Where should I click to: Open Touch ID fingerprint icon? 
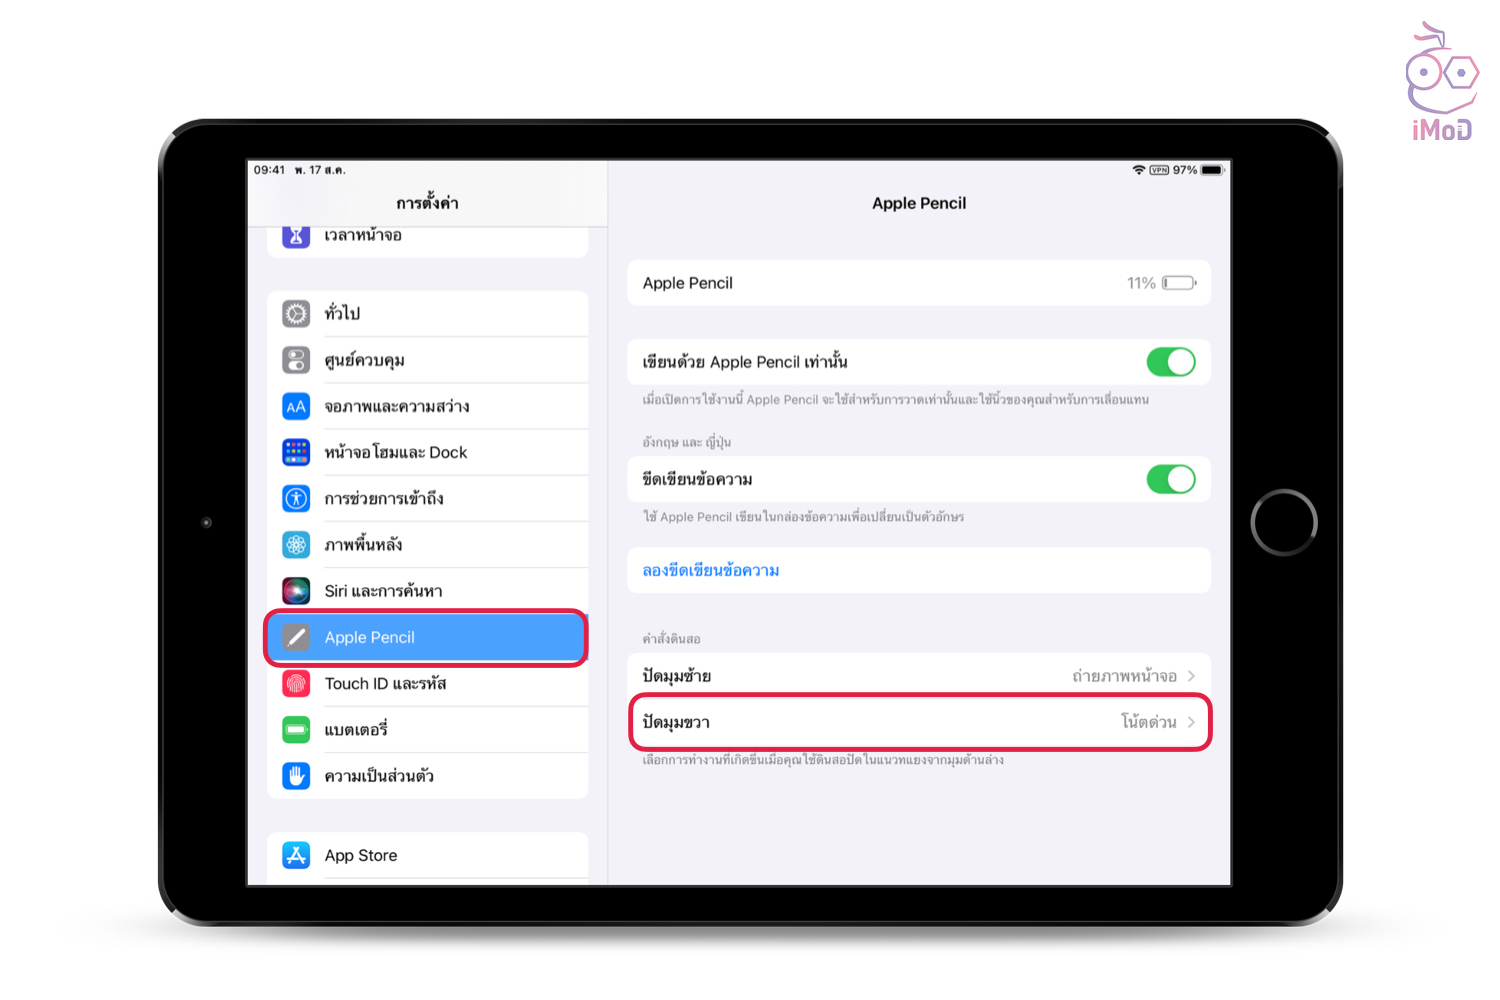(x=296, y=683)
